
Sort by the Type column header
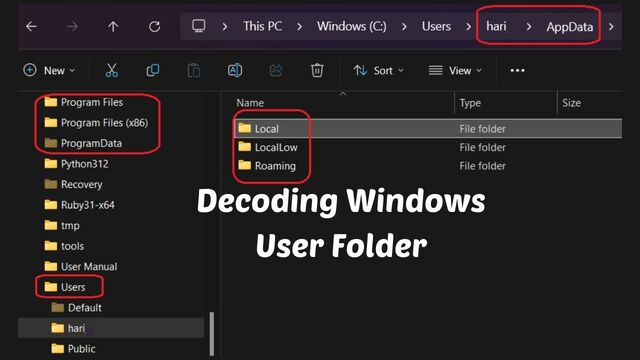(x=470, y=103)
